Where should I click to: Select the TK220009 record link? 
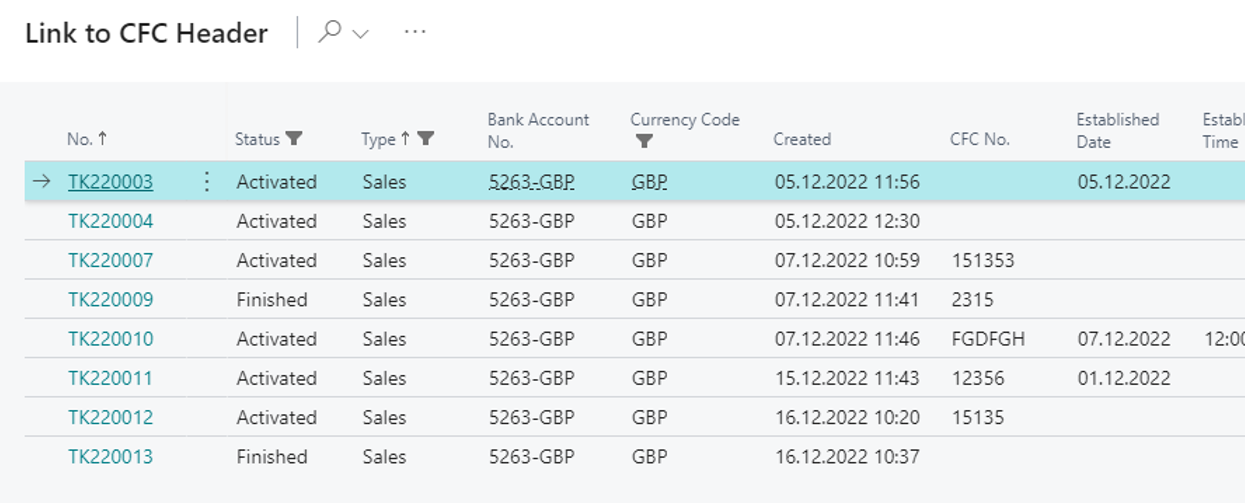point(110,299)
